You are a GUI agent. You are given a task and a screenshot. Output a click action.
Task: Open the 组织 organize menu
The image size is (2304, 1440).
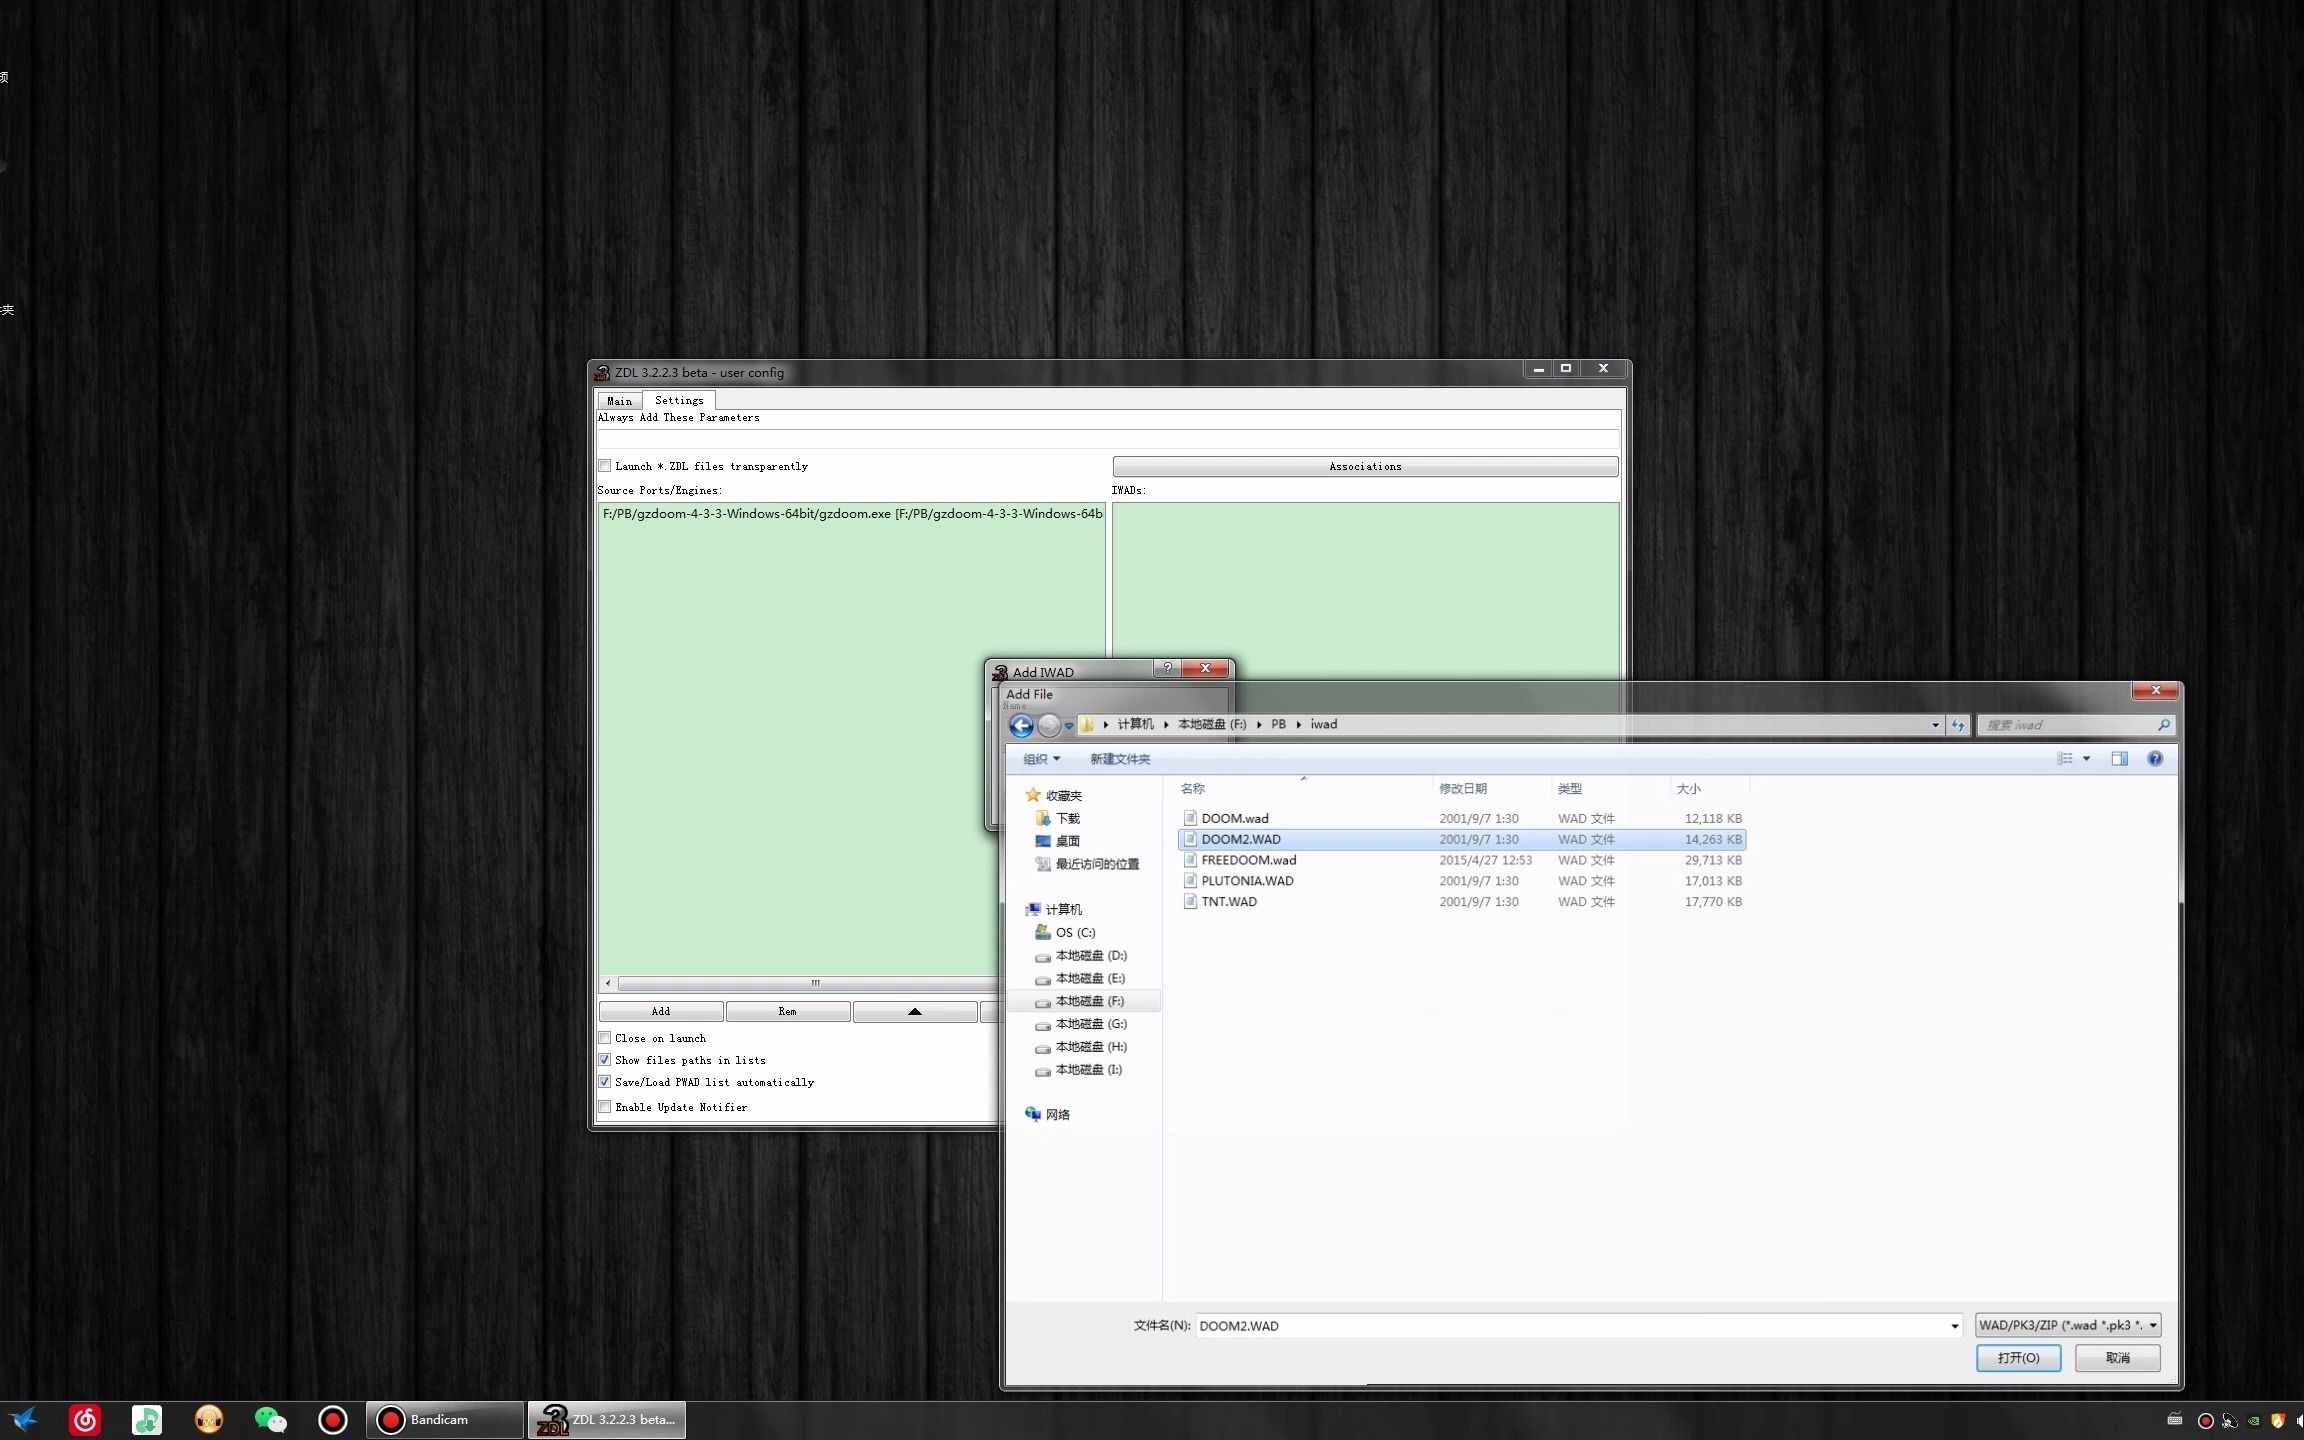point(1041,759)
